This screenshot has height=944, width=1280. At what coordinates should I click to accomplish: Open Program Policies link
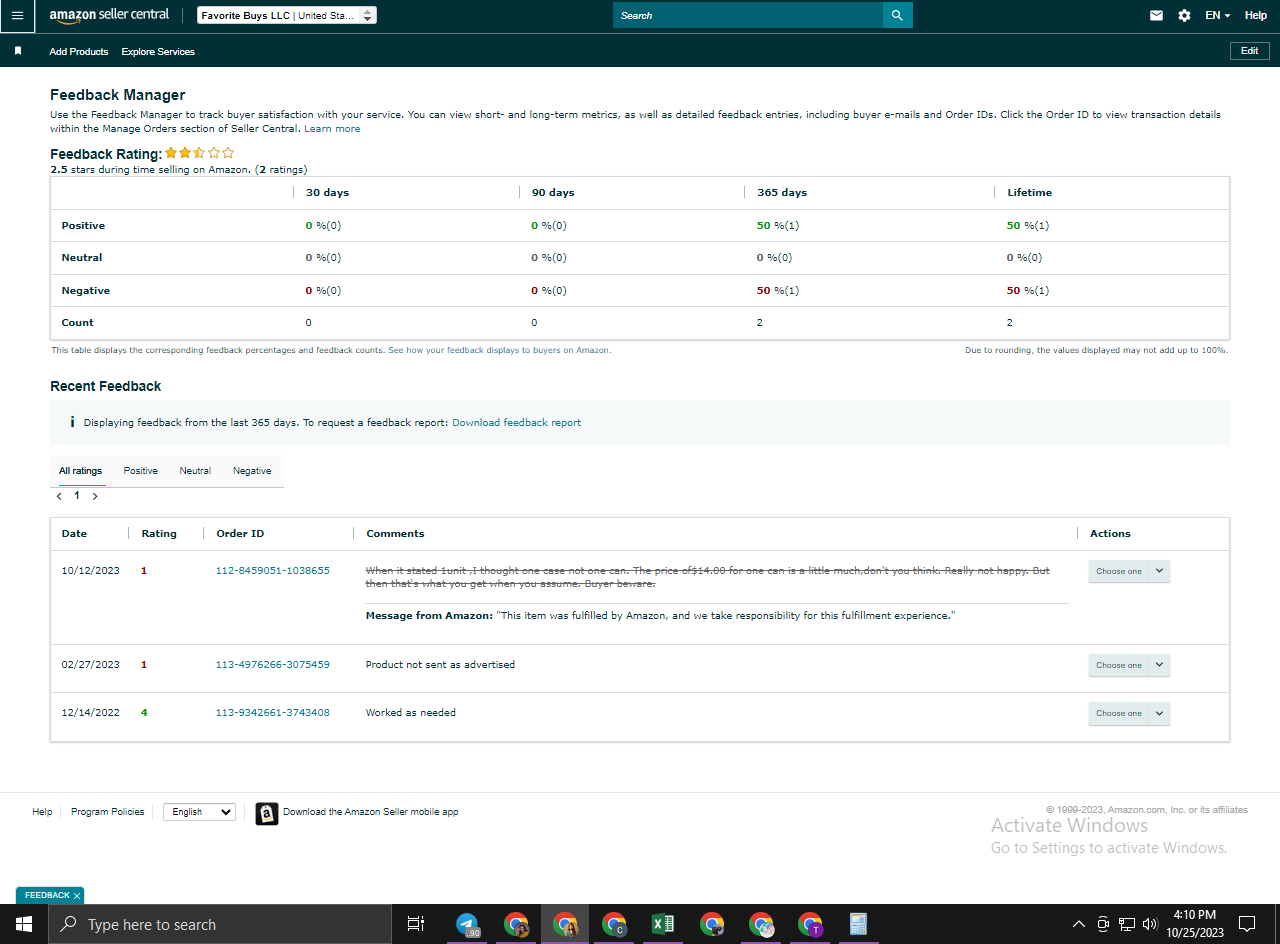[107, 812]
